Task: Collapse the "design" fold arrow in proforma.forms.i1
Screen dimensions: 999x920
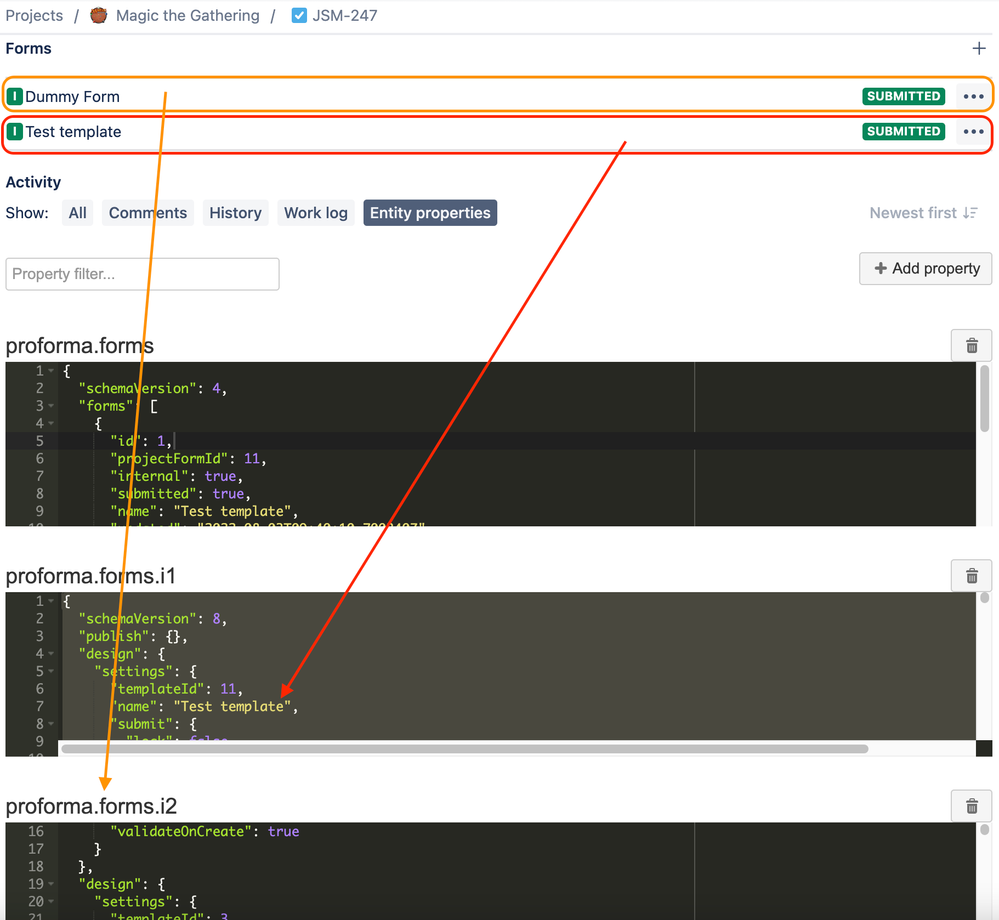Action: [51, 654]
